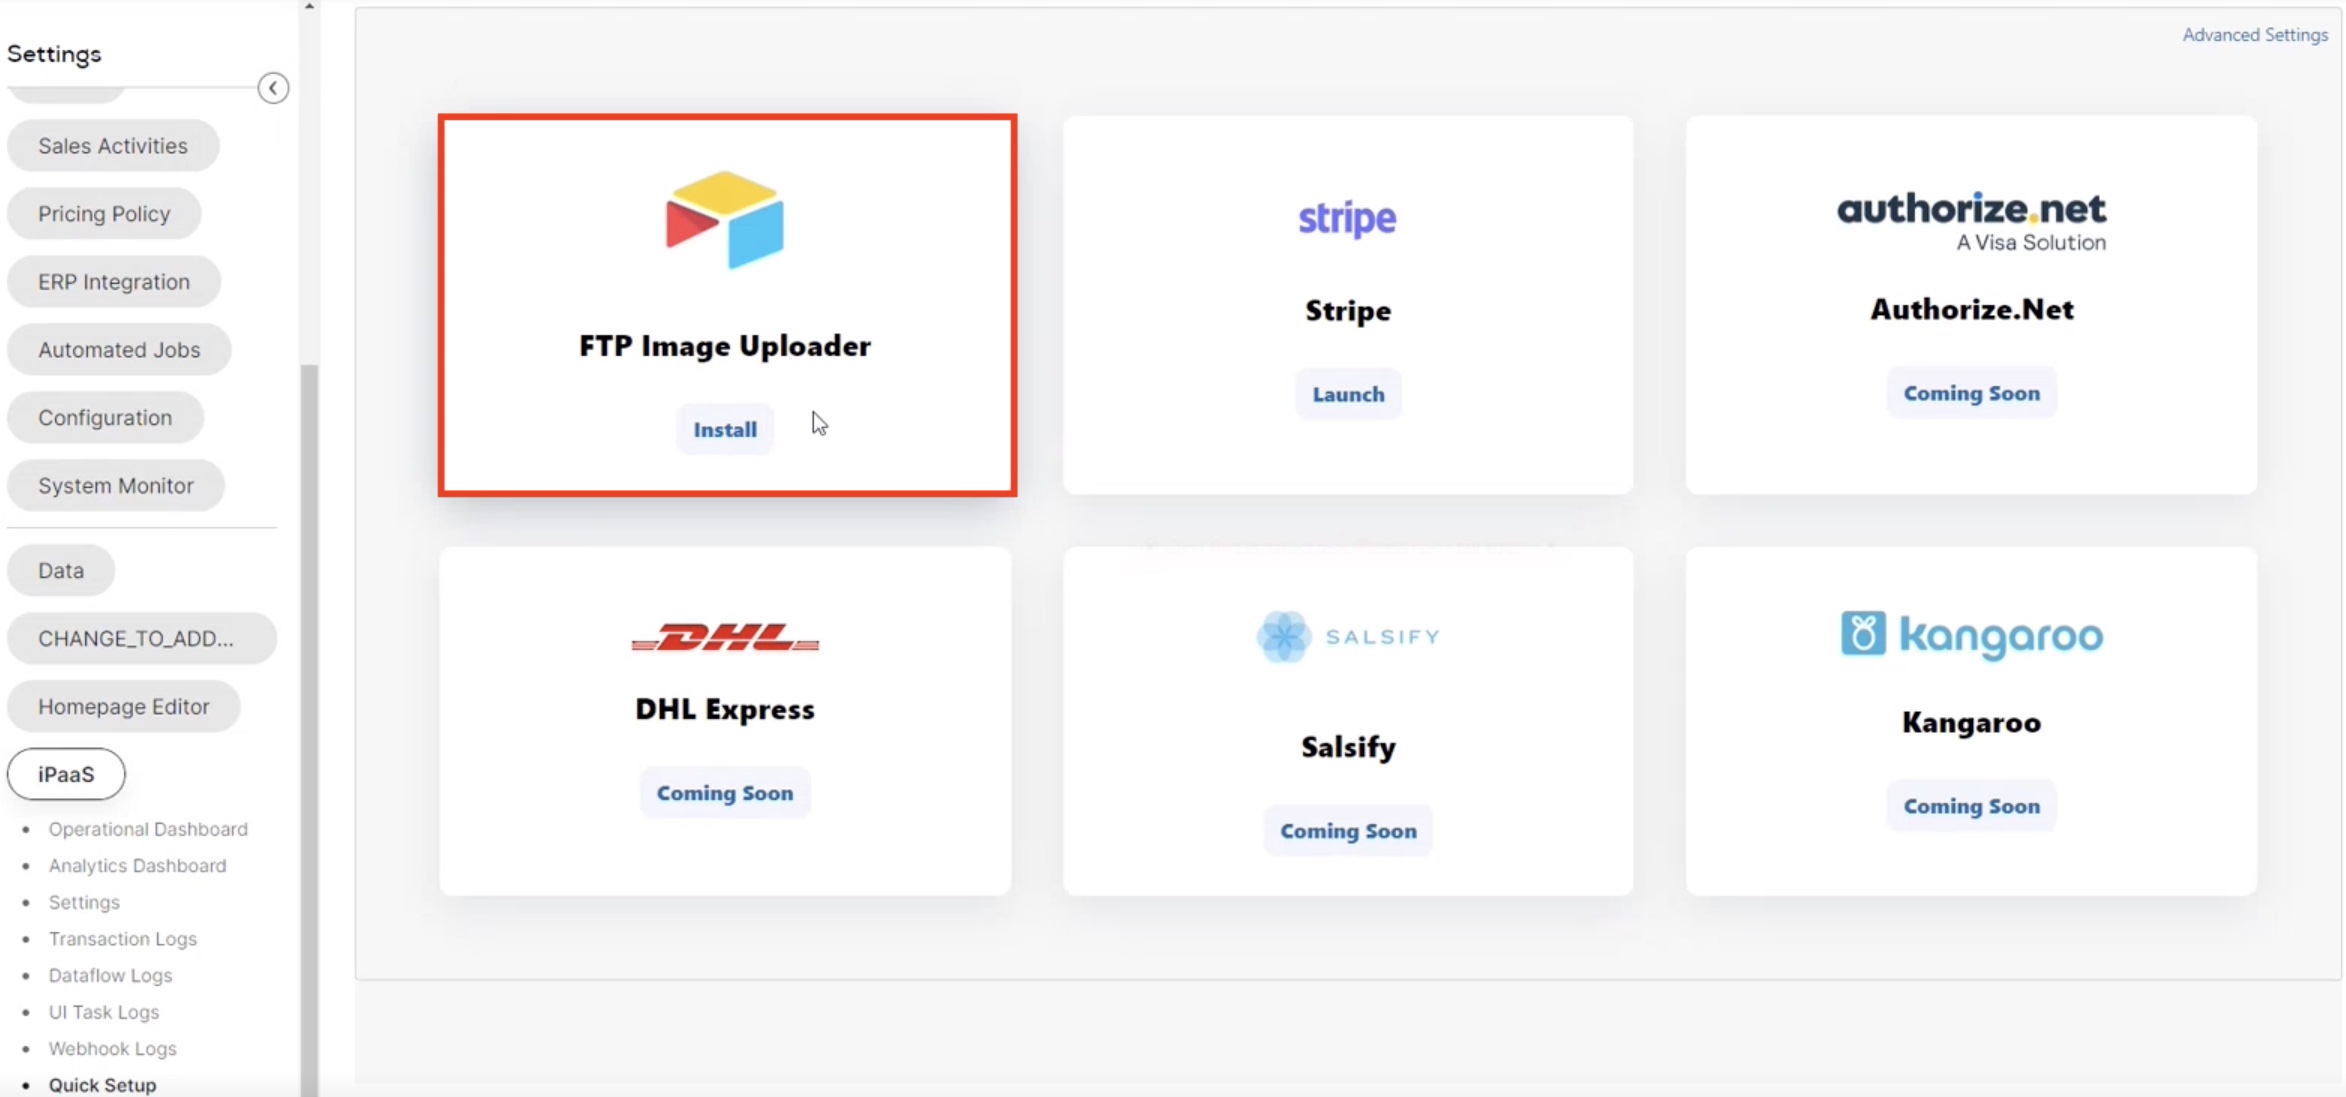The width and height of the screenshot is (2346, 1097).
Task: Open Homepage Editor
Action: [x=124, y=707]
